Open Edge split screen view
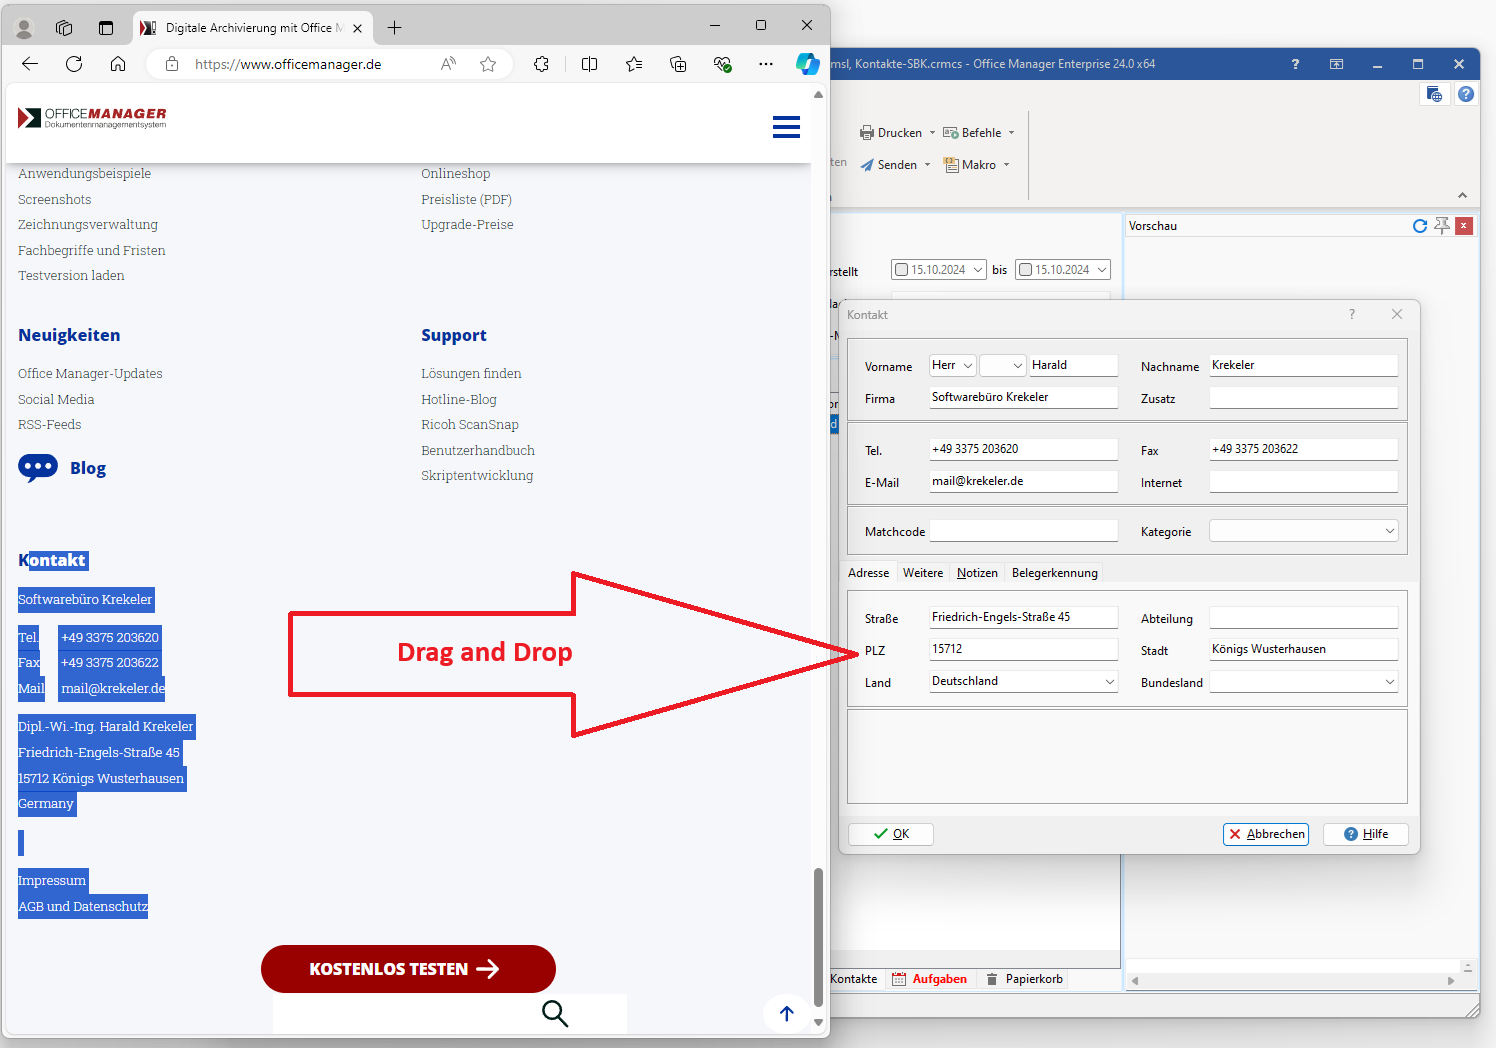This screenshot has width=1496, height=1048. [590, 64]
